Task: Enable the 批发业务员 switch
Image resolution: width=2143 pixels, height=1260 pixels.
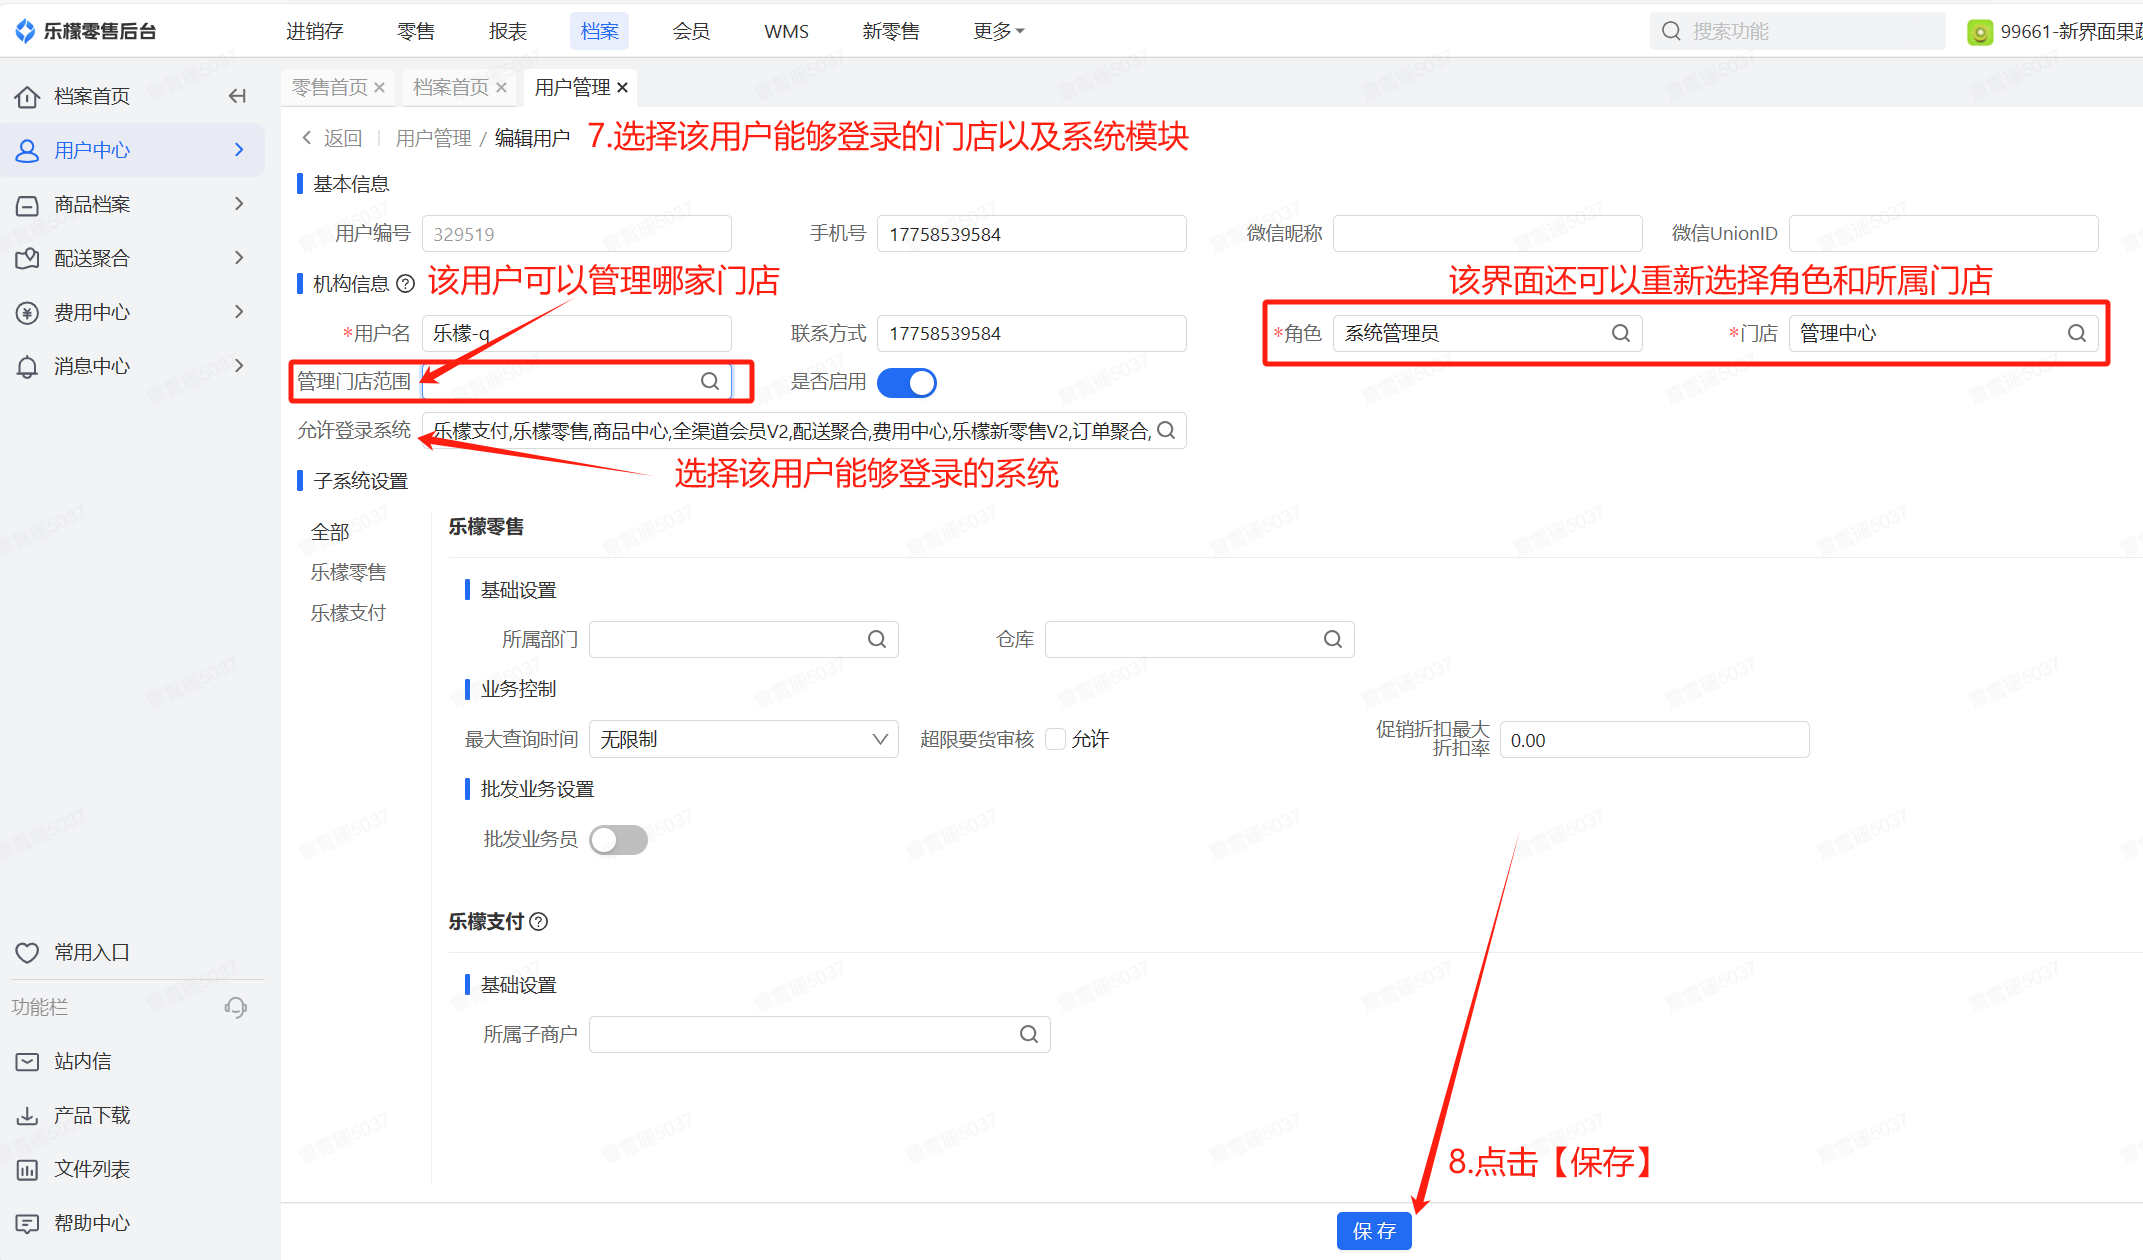Action: pyautogui.click(x=618, y=839)
